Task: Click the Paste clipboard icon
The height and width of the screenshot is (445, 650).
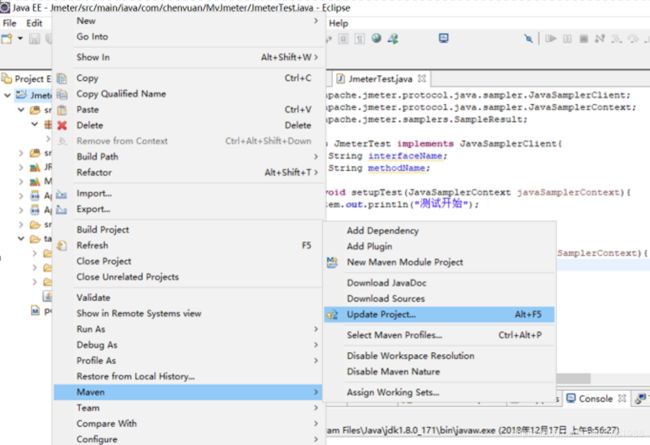Action: click(x=62, y=110)
